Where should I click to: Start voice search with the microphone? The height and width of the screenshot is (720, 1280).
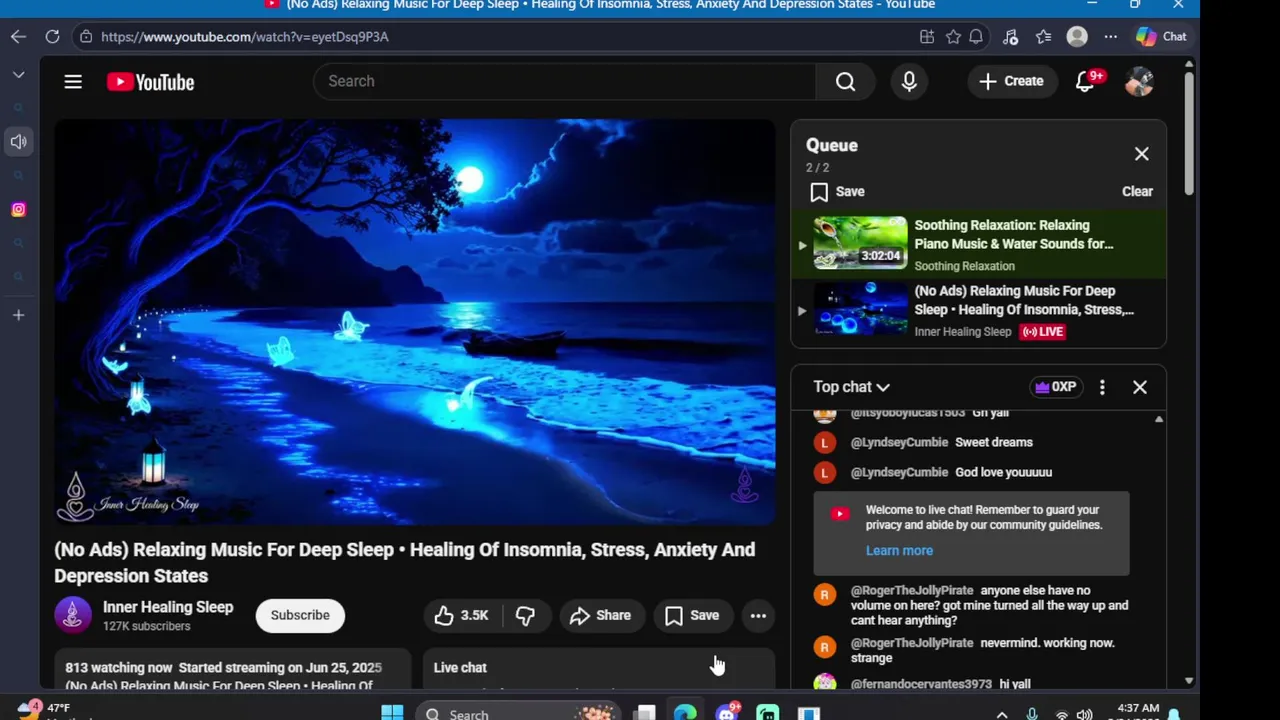(909, 81)
